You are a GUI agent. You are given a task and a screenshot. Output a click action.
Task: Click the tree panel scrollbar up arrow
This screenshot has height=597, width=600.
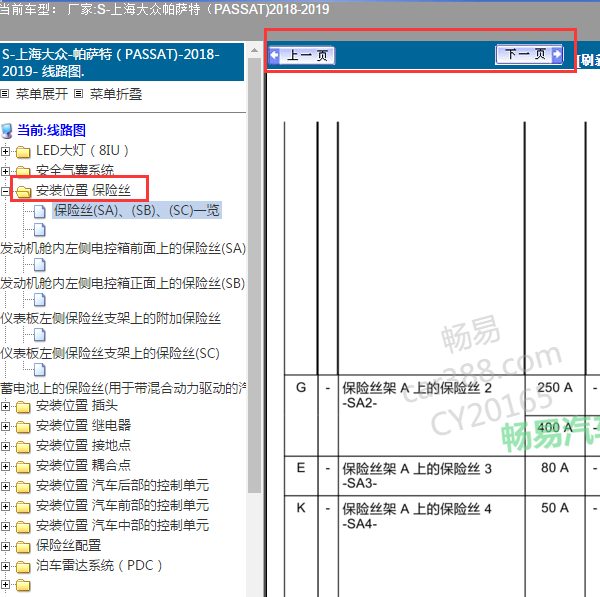[x=254, y=50]
